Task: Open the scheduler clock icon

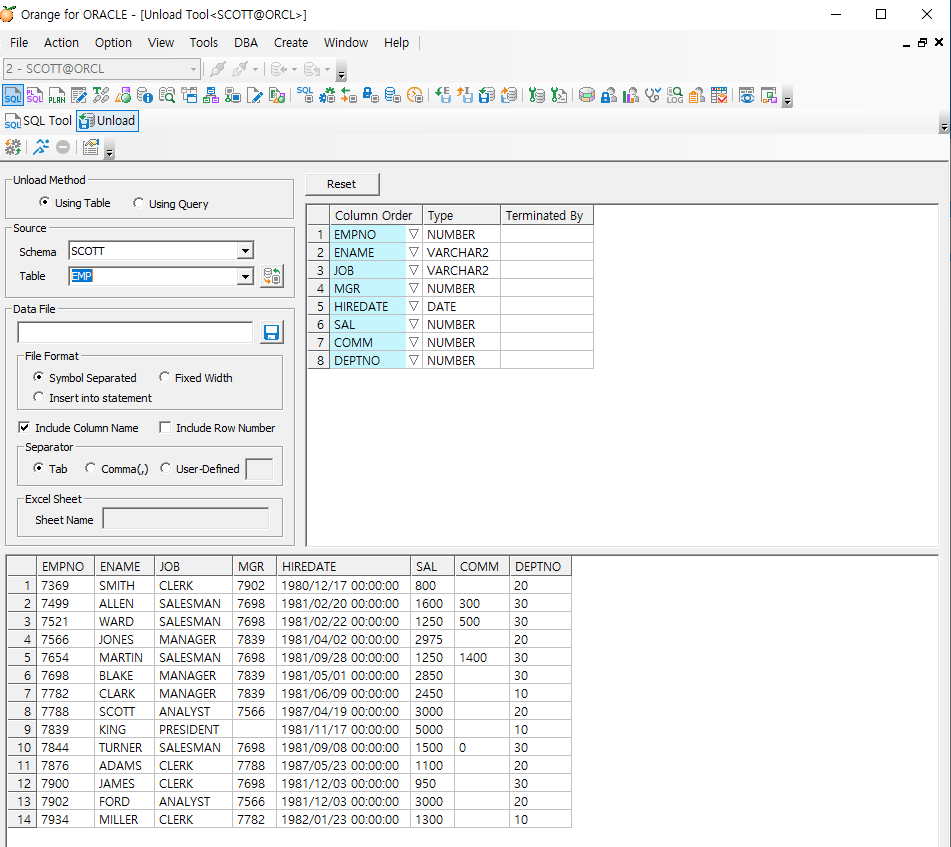Action: tap(415, 95)
